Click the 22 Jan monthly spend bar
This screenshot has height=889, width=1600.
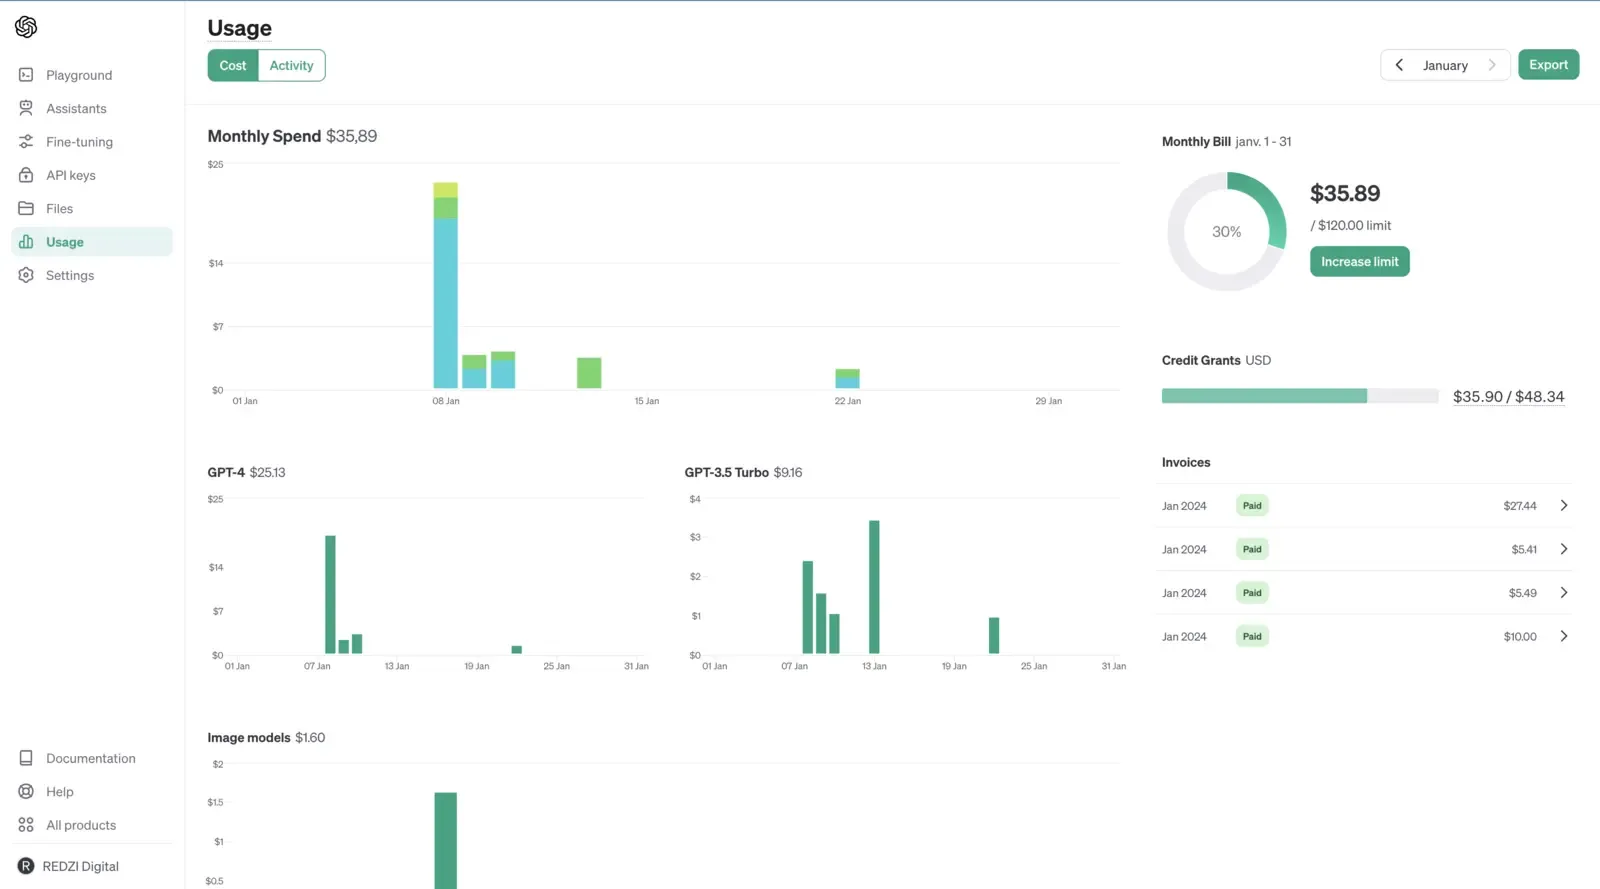point(847,378)
